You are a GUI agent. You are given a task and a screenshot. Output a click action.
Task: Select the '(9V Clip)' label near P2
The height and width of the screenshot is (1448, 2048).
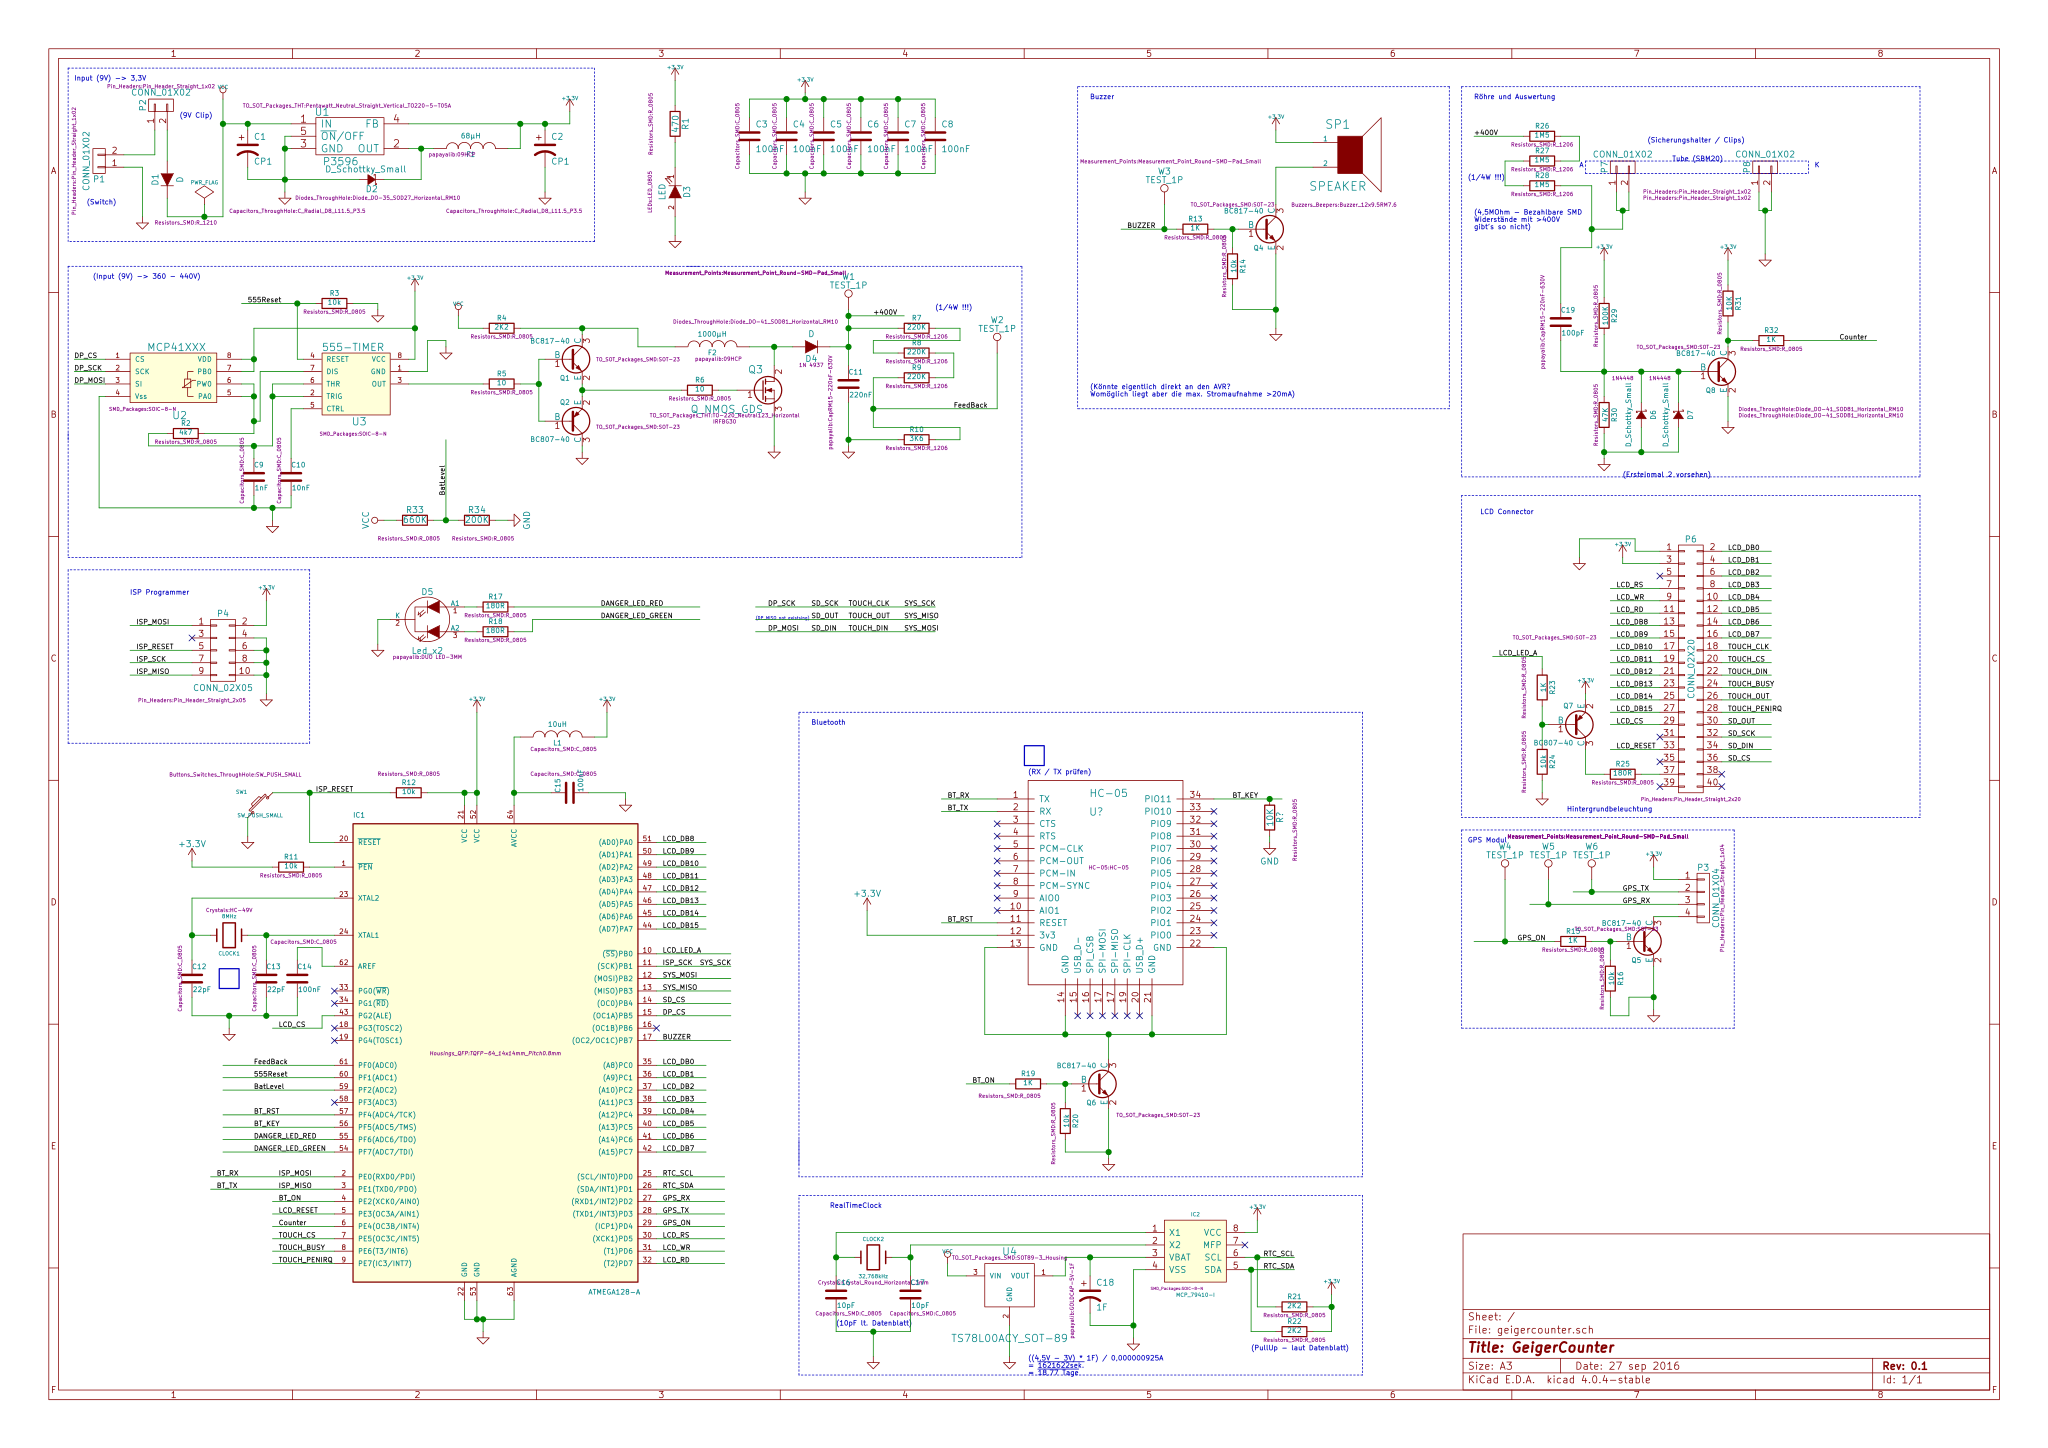point(196,115)
